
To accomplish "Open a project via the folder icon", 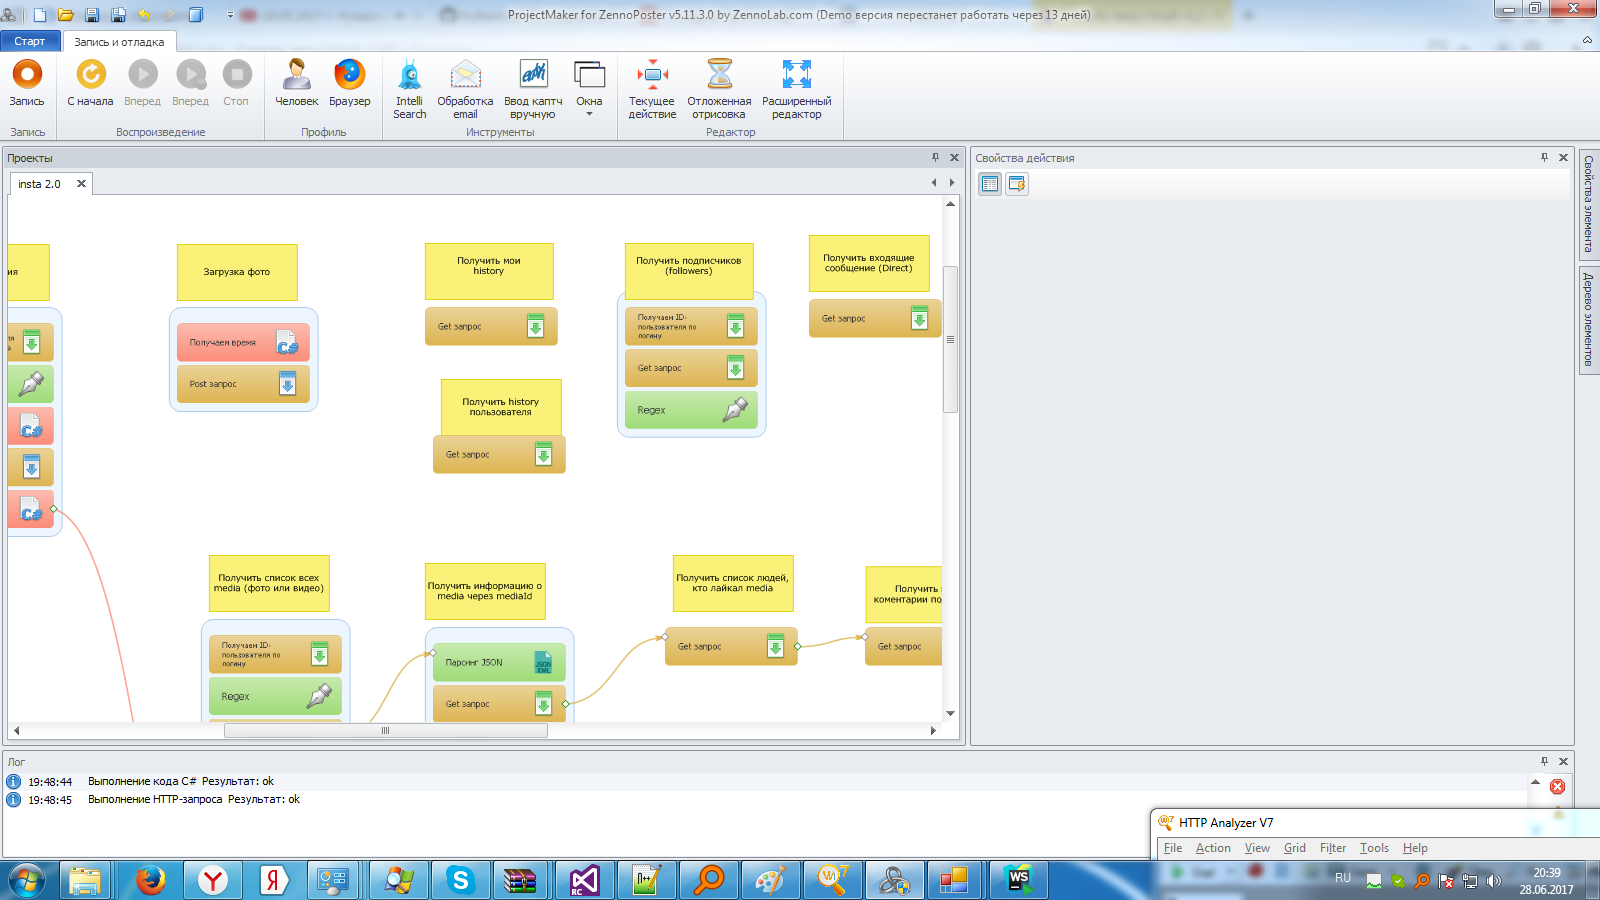I will 66,15.
